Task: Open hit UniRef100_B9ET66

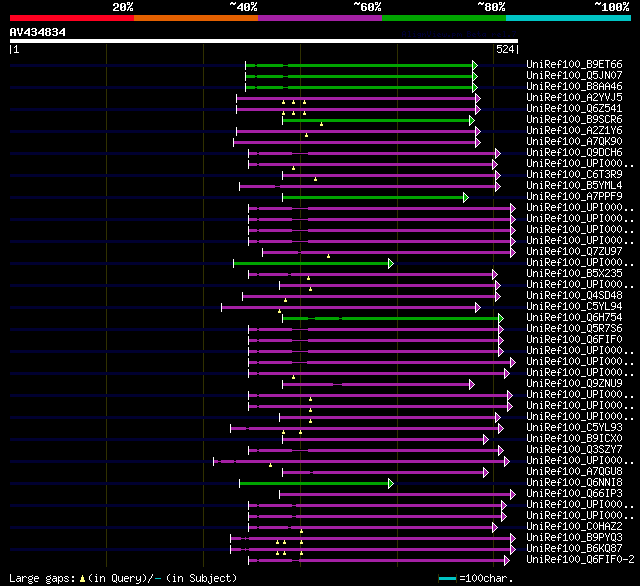Action: 574,64
